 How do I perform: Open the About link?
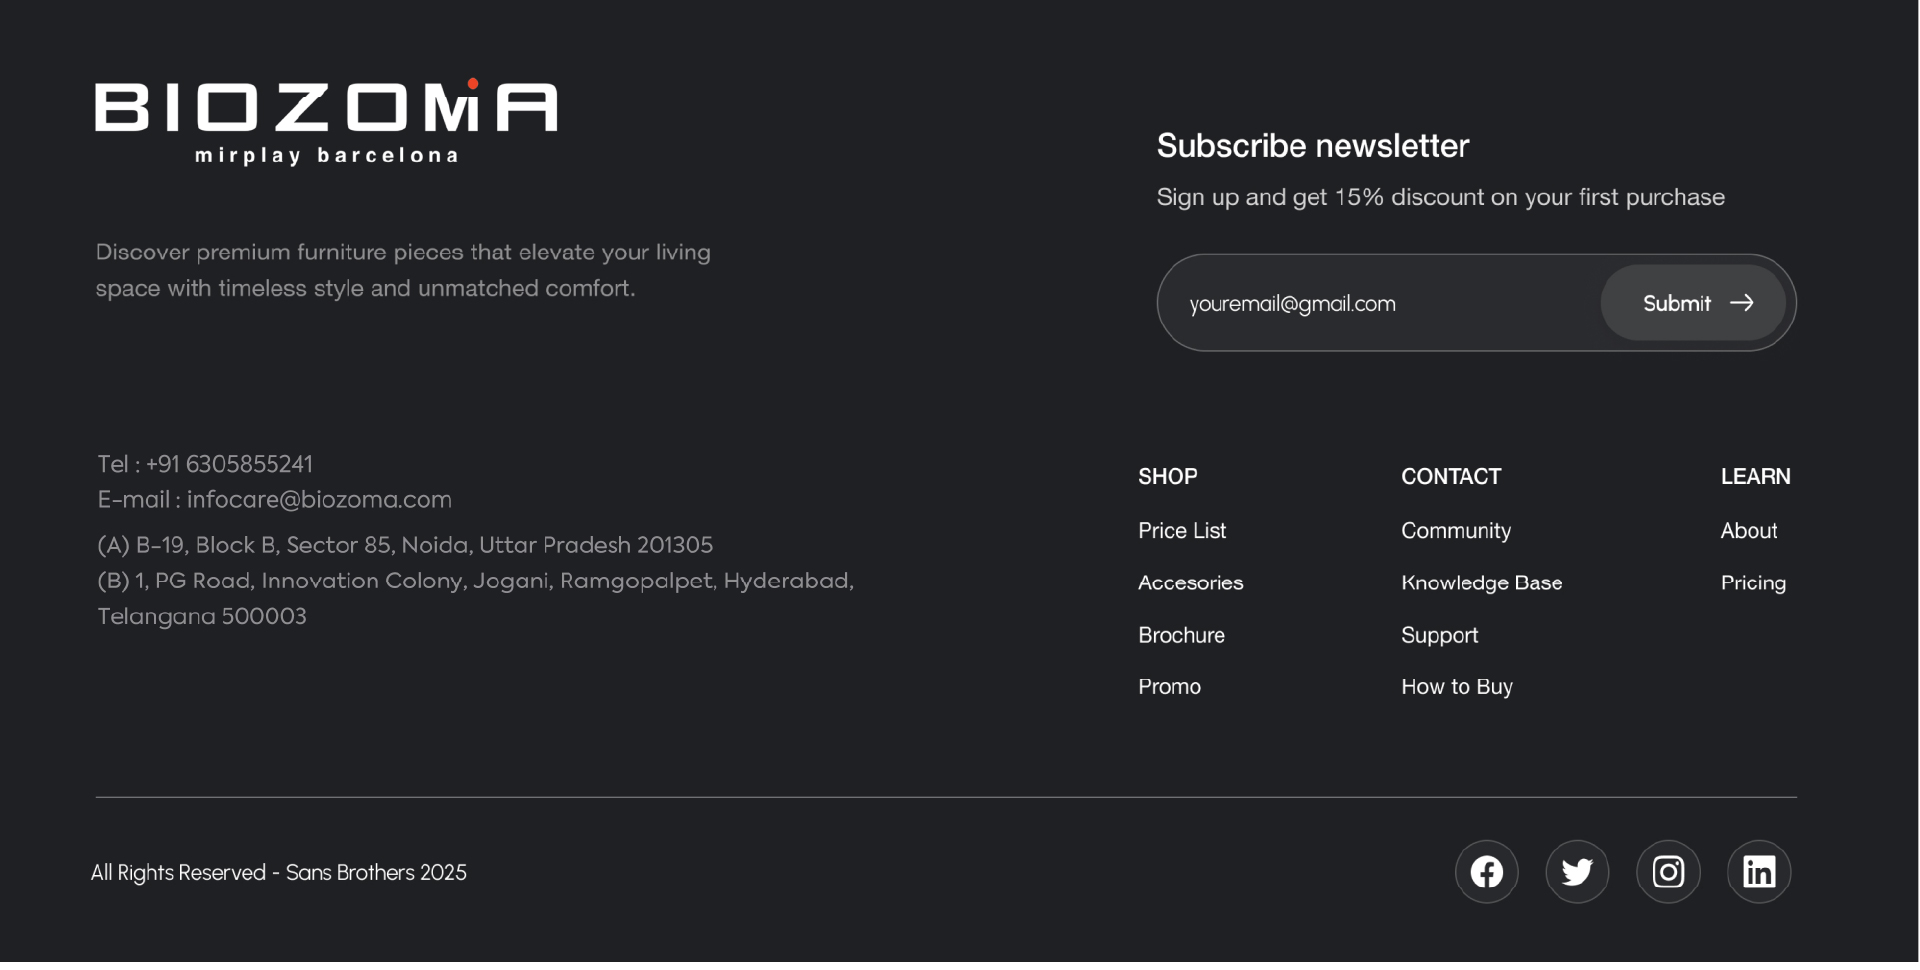[1748, 531]
